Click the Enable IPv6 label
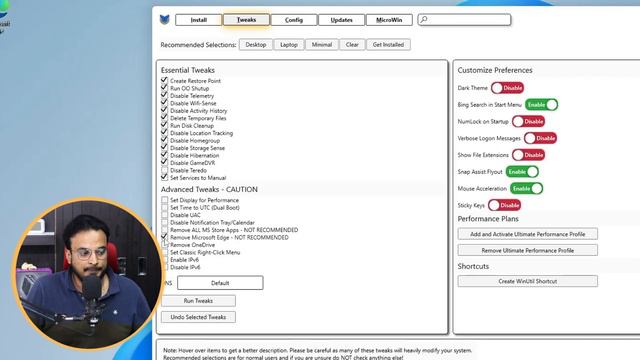Screen dimensions: 640x360 point(184,260)
